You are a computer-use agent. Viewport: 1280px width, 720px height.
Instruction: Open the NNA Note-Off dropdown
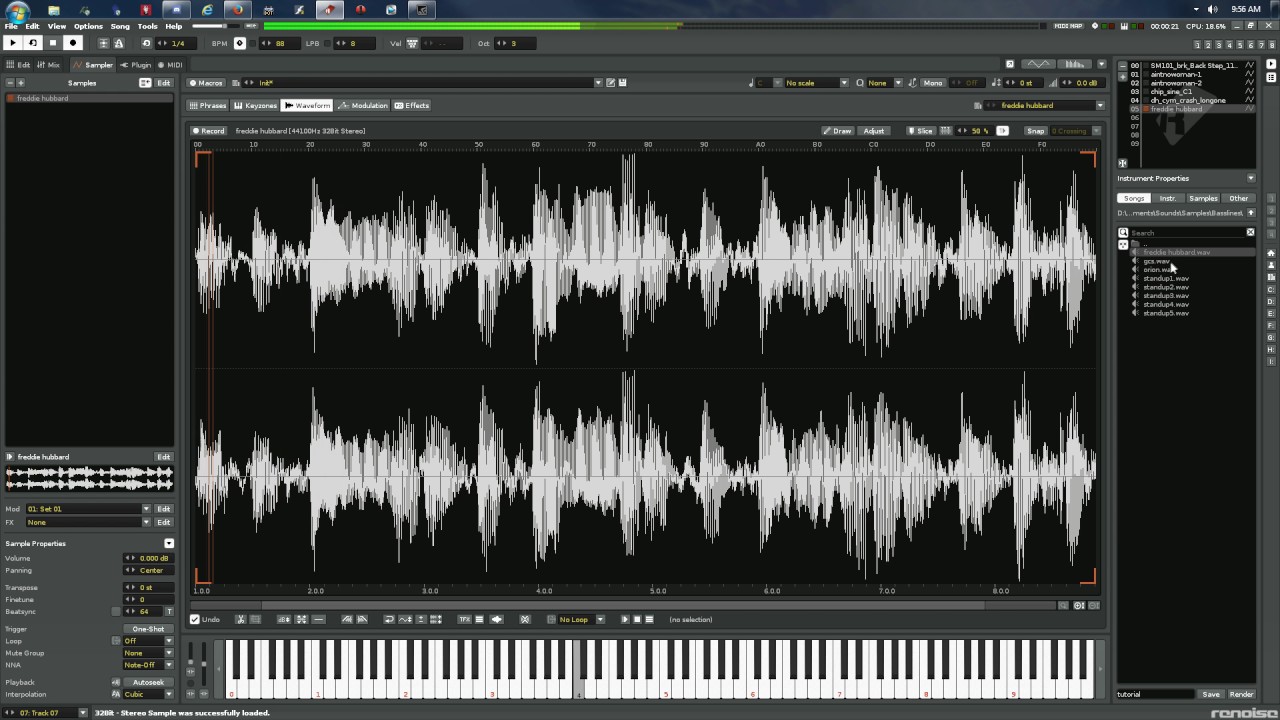pos(148,665)
